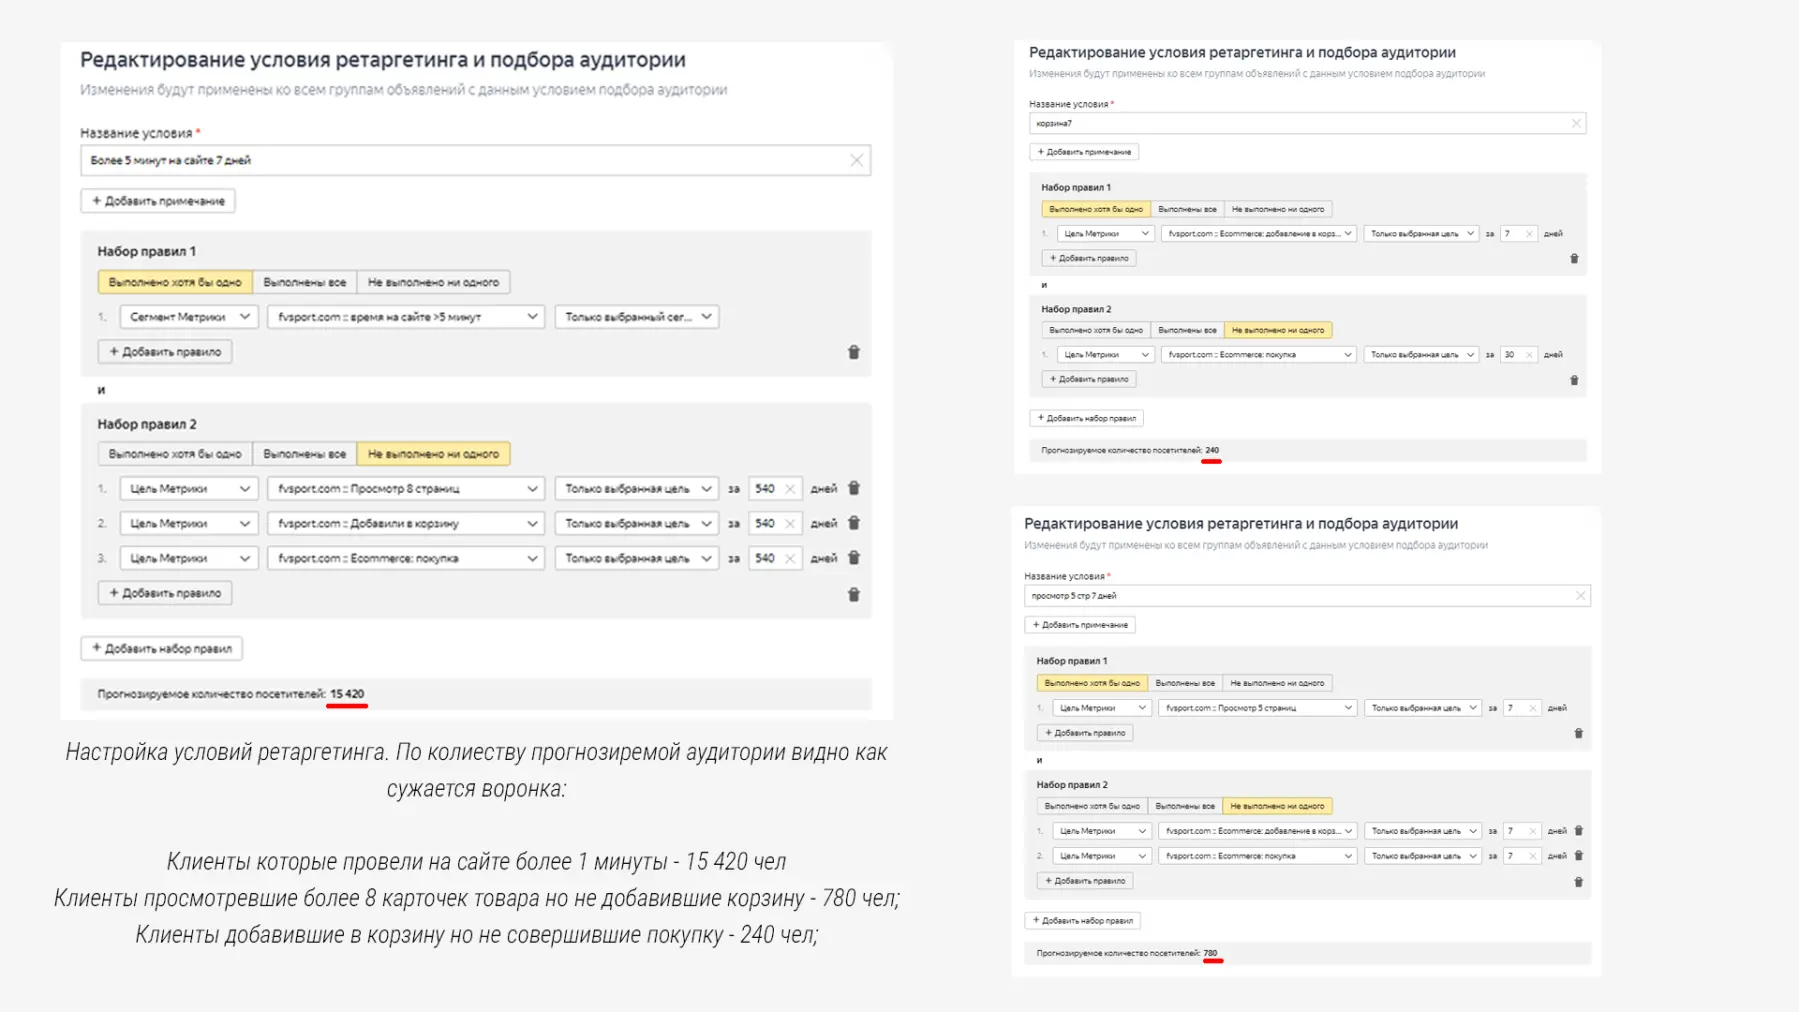Clear the "просмотр 5 стр 7 дней" name field with its X icon

click(1580, 596)
